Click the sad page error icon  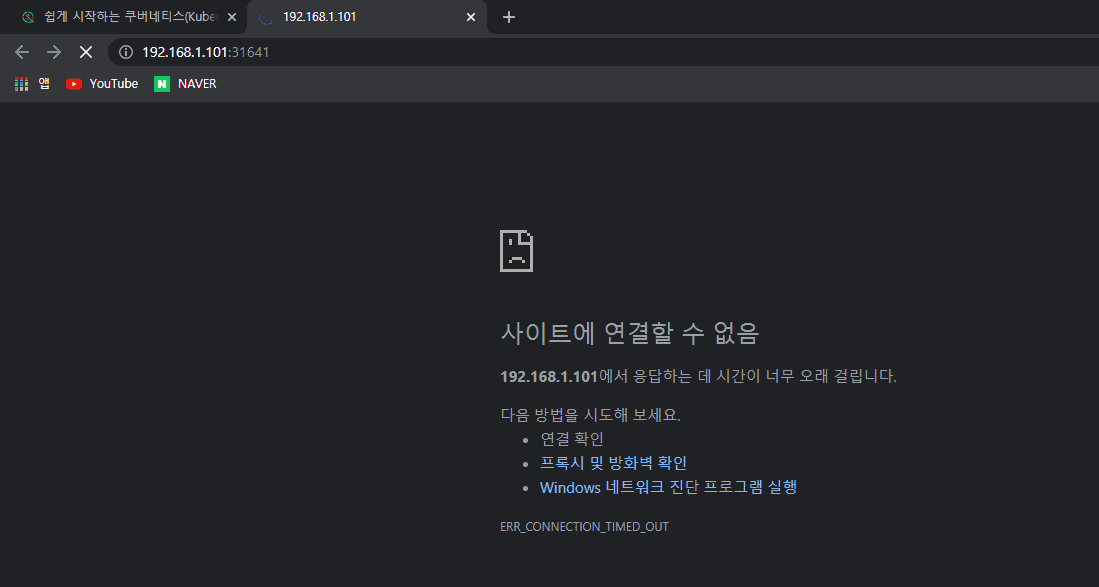click(517, 251)
